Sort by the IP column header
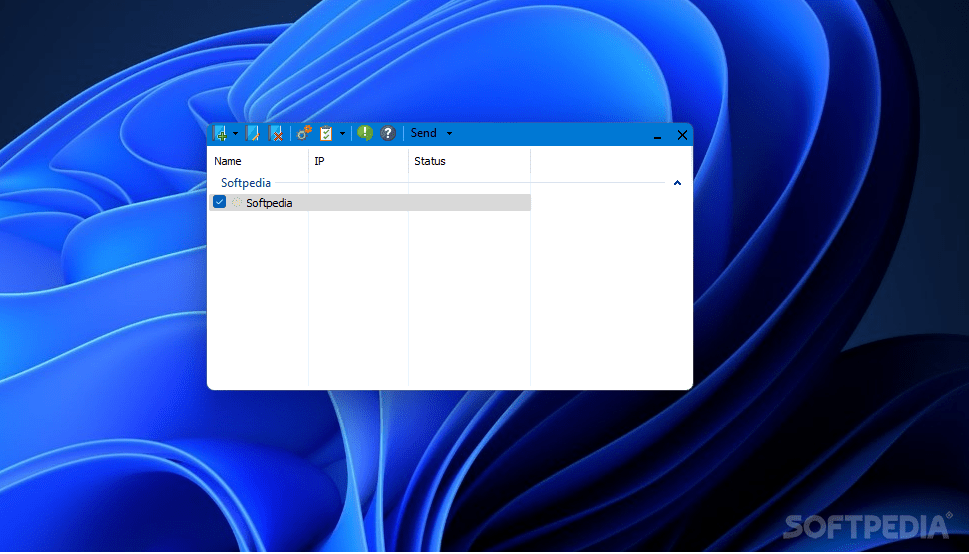Viewport: 969px width, 554px height. pyautogui.click(x=358, y=161)
